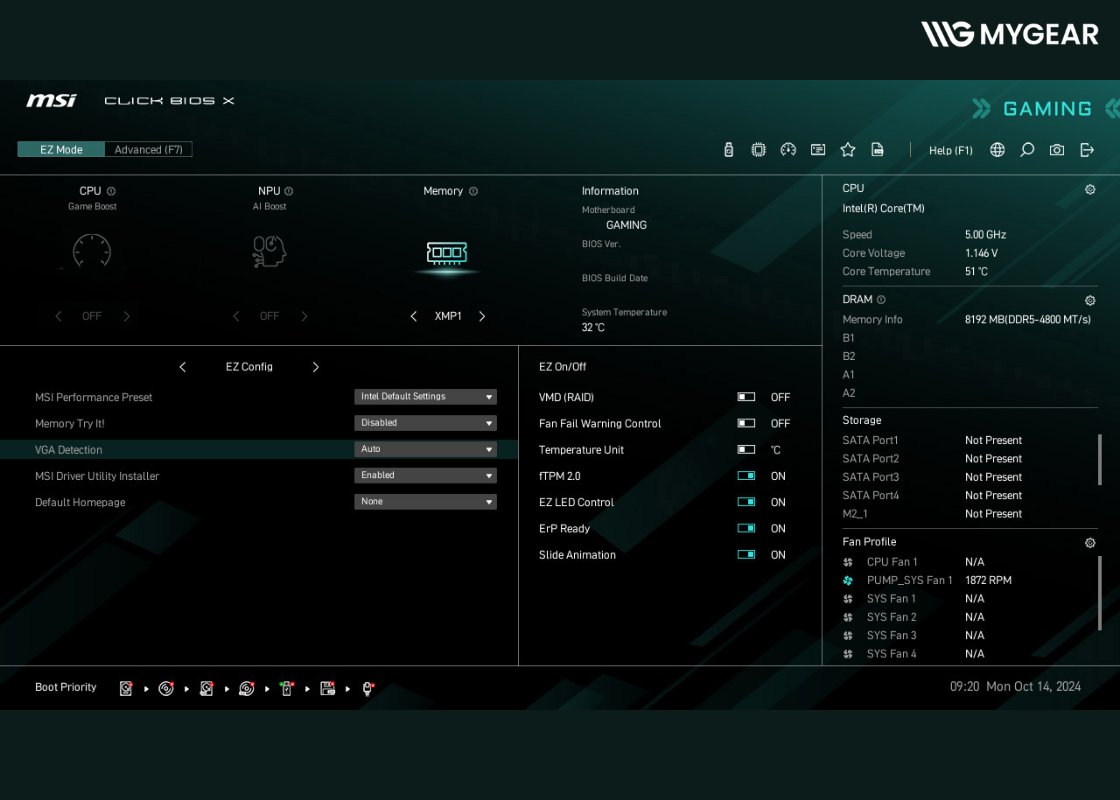The height and width of the screenshot is (800, 1120).
Task: Open Help (F1)
Action: pyautogui.click(x=950, y=150)
